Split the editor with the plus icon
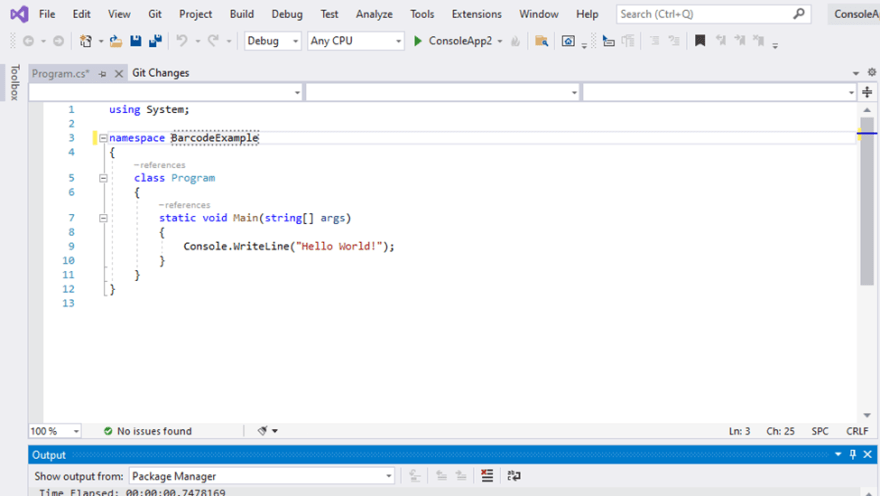 point(868,92)
